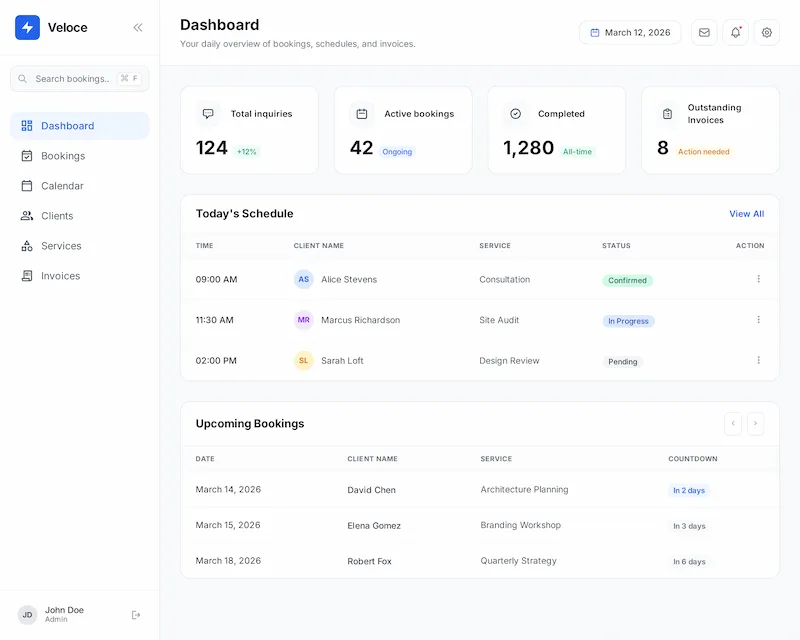Click the March 18, 2026 date
Screen dimensions: 800x640
click(x=228, y=561)
